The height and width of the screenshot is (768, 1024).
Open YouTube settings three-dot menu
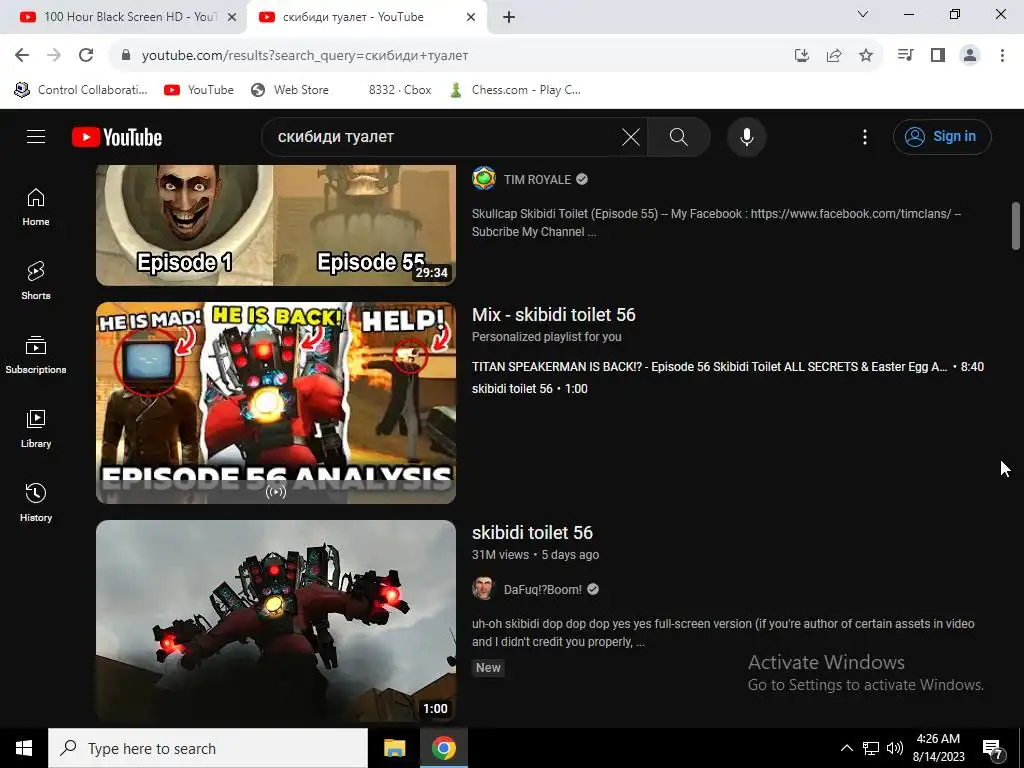pyautogui.click(x=865, y=137)
